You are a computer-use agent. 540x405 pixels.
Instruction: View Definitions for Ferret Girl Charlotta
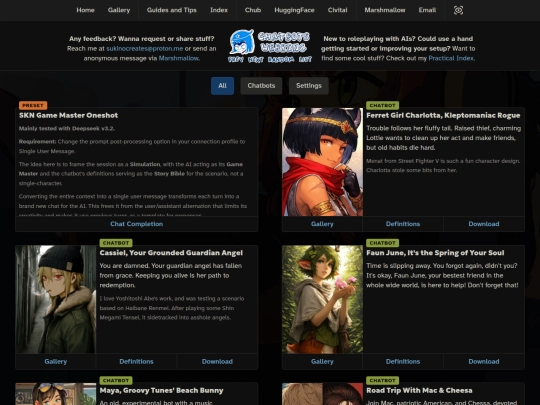pos(403,224)
